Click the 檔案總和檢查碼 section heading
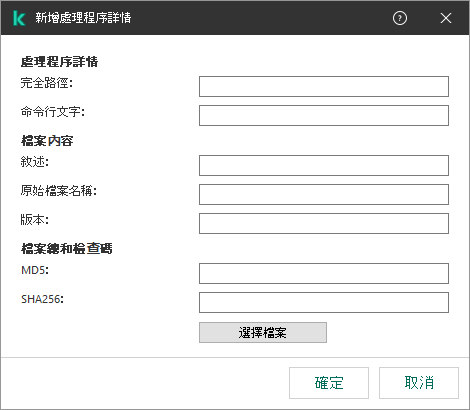Screen dimensions: 470x410 point(67,249)
